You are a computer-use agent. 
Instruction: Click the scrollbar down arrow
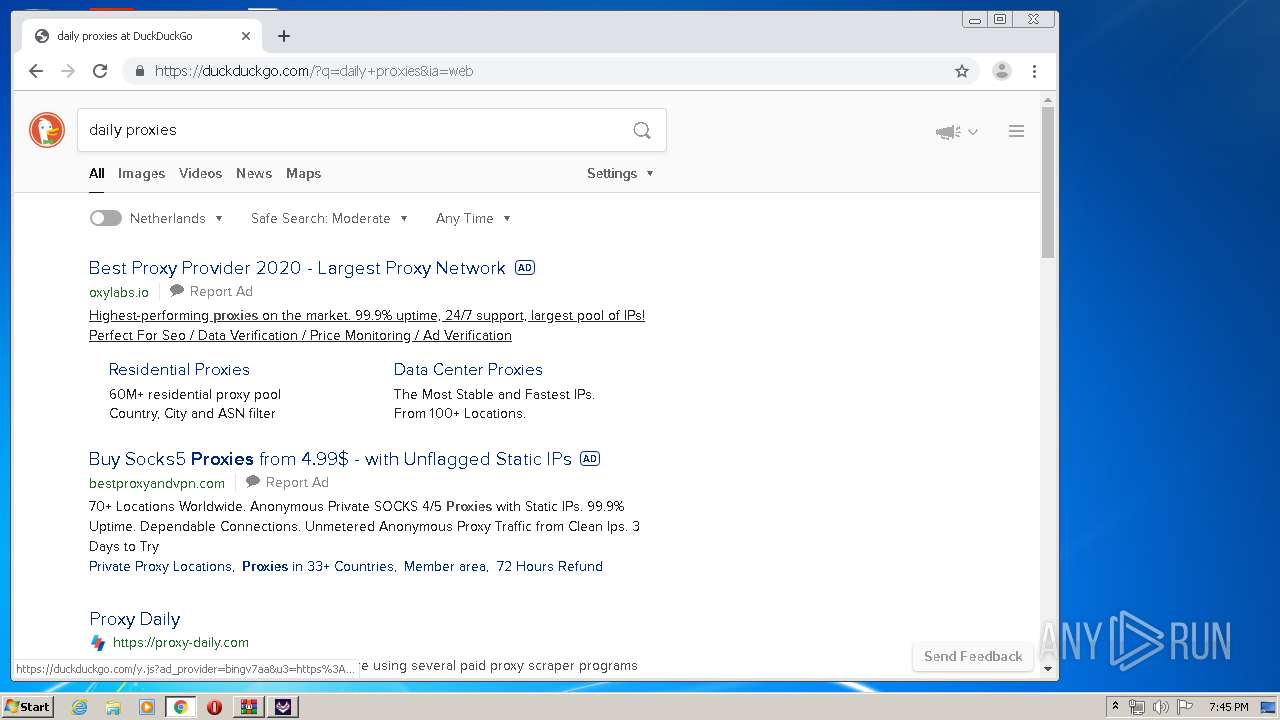pyautogui.click(x=1048, y=669)
